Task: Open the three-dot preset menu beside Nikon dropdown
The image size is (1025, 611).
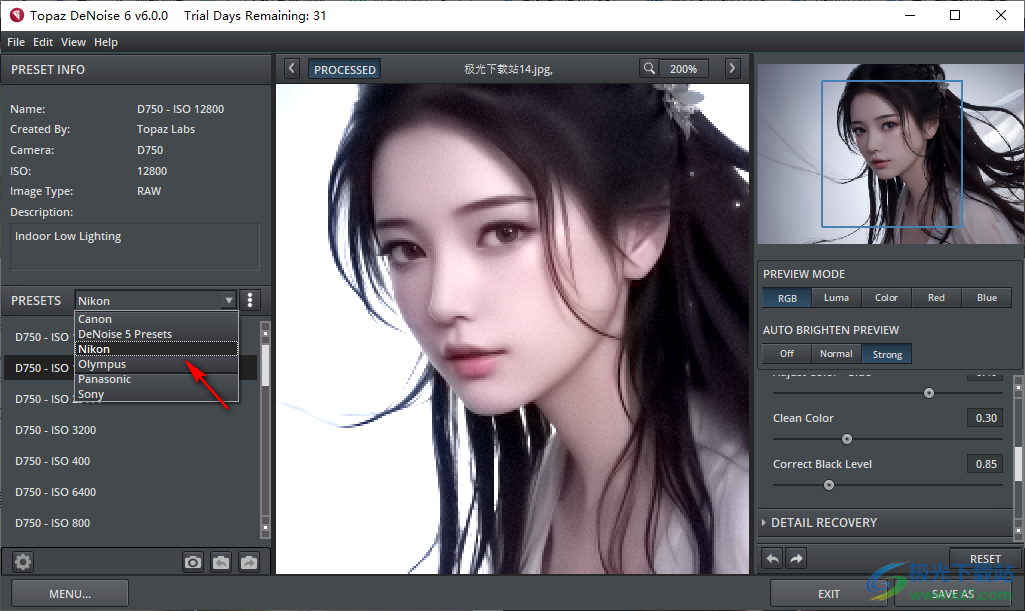Action: 249,300
